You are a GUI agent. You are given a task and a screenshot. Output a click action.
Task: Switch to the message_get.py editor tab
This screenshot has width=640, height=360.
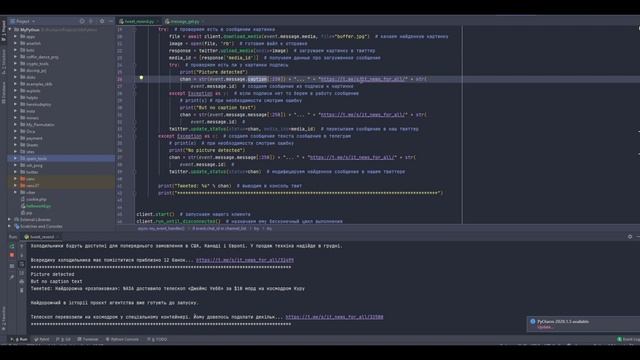(x=184, y=21)
